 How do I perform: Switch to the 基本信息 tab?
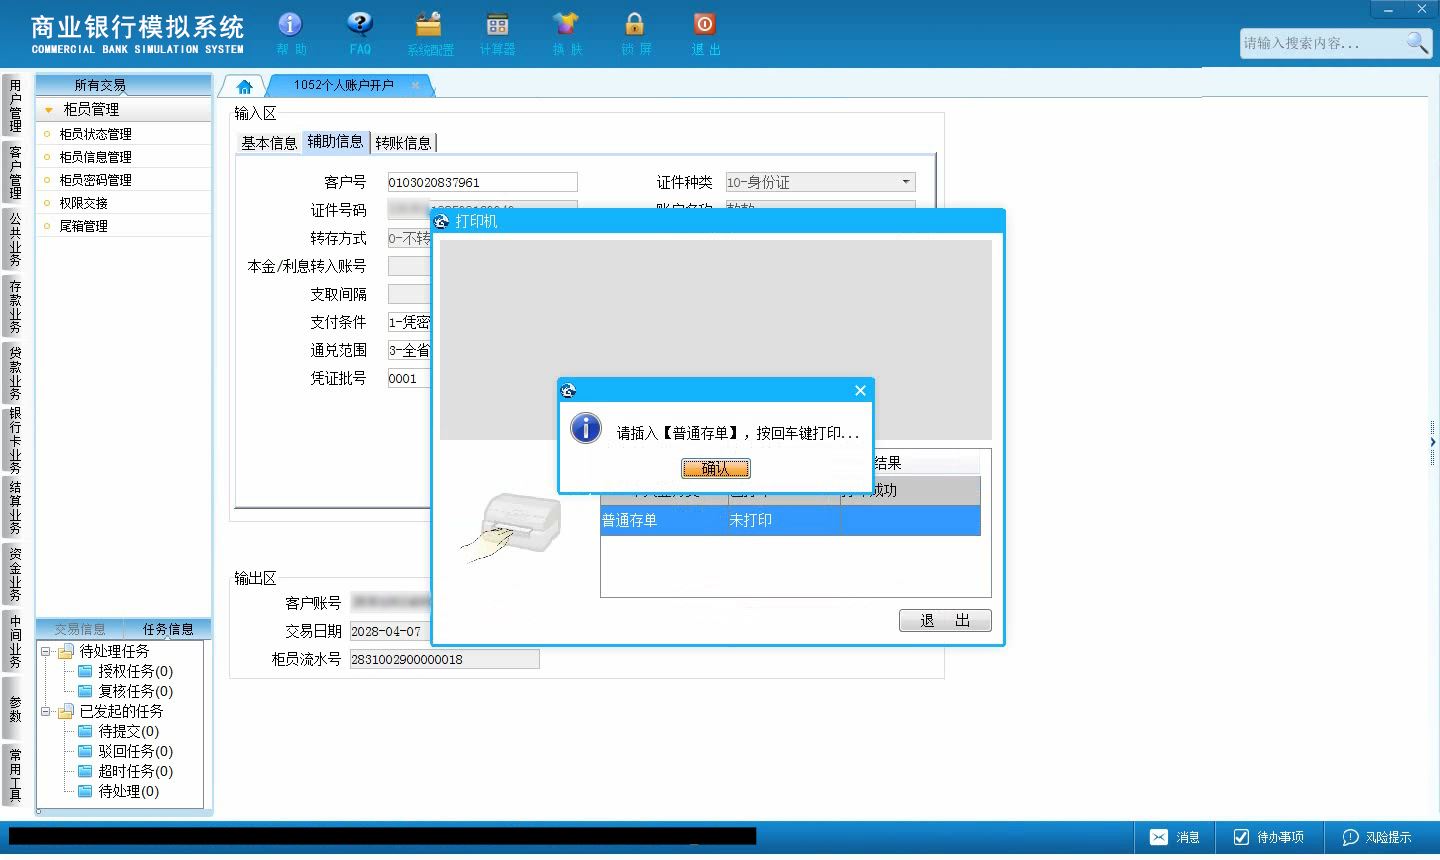[x=269, y=143]
